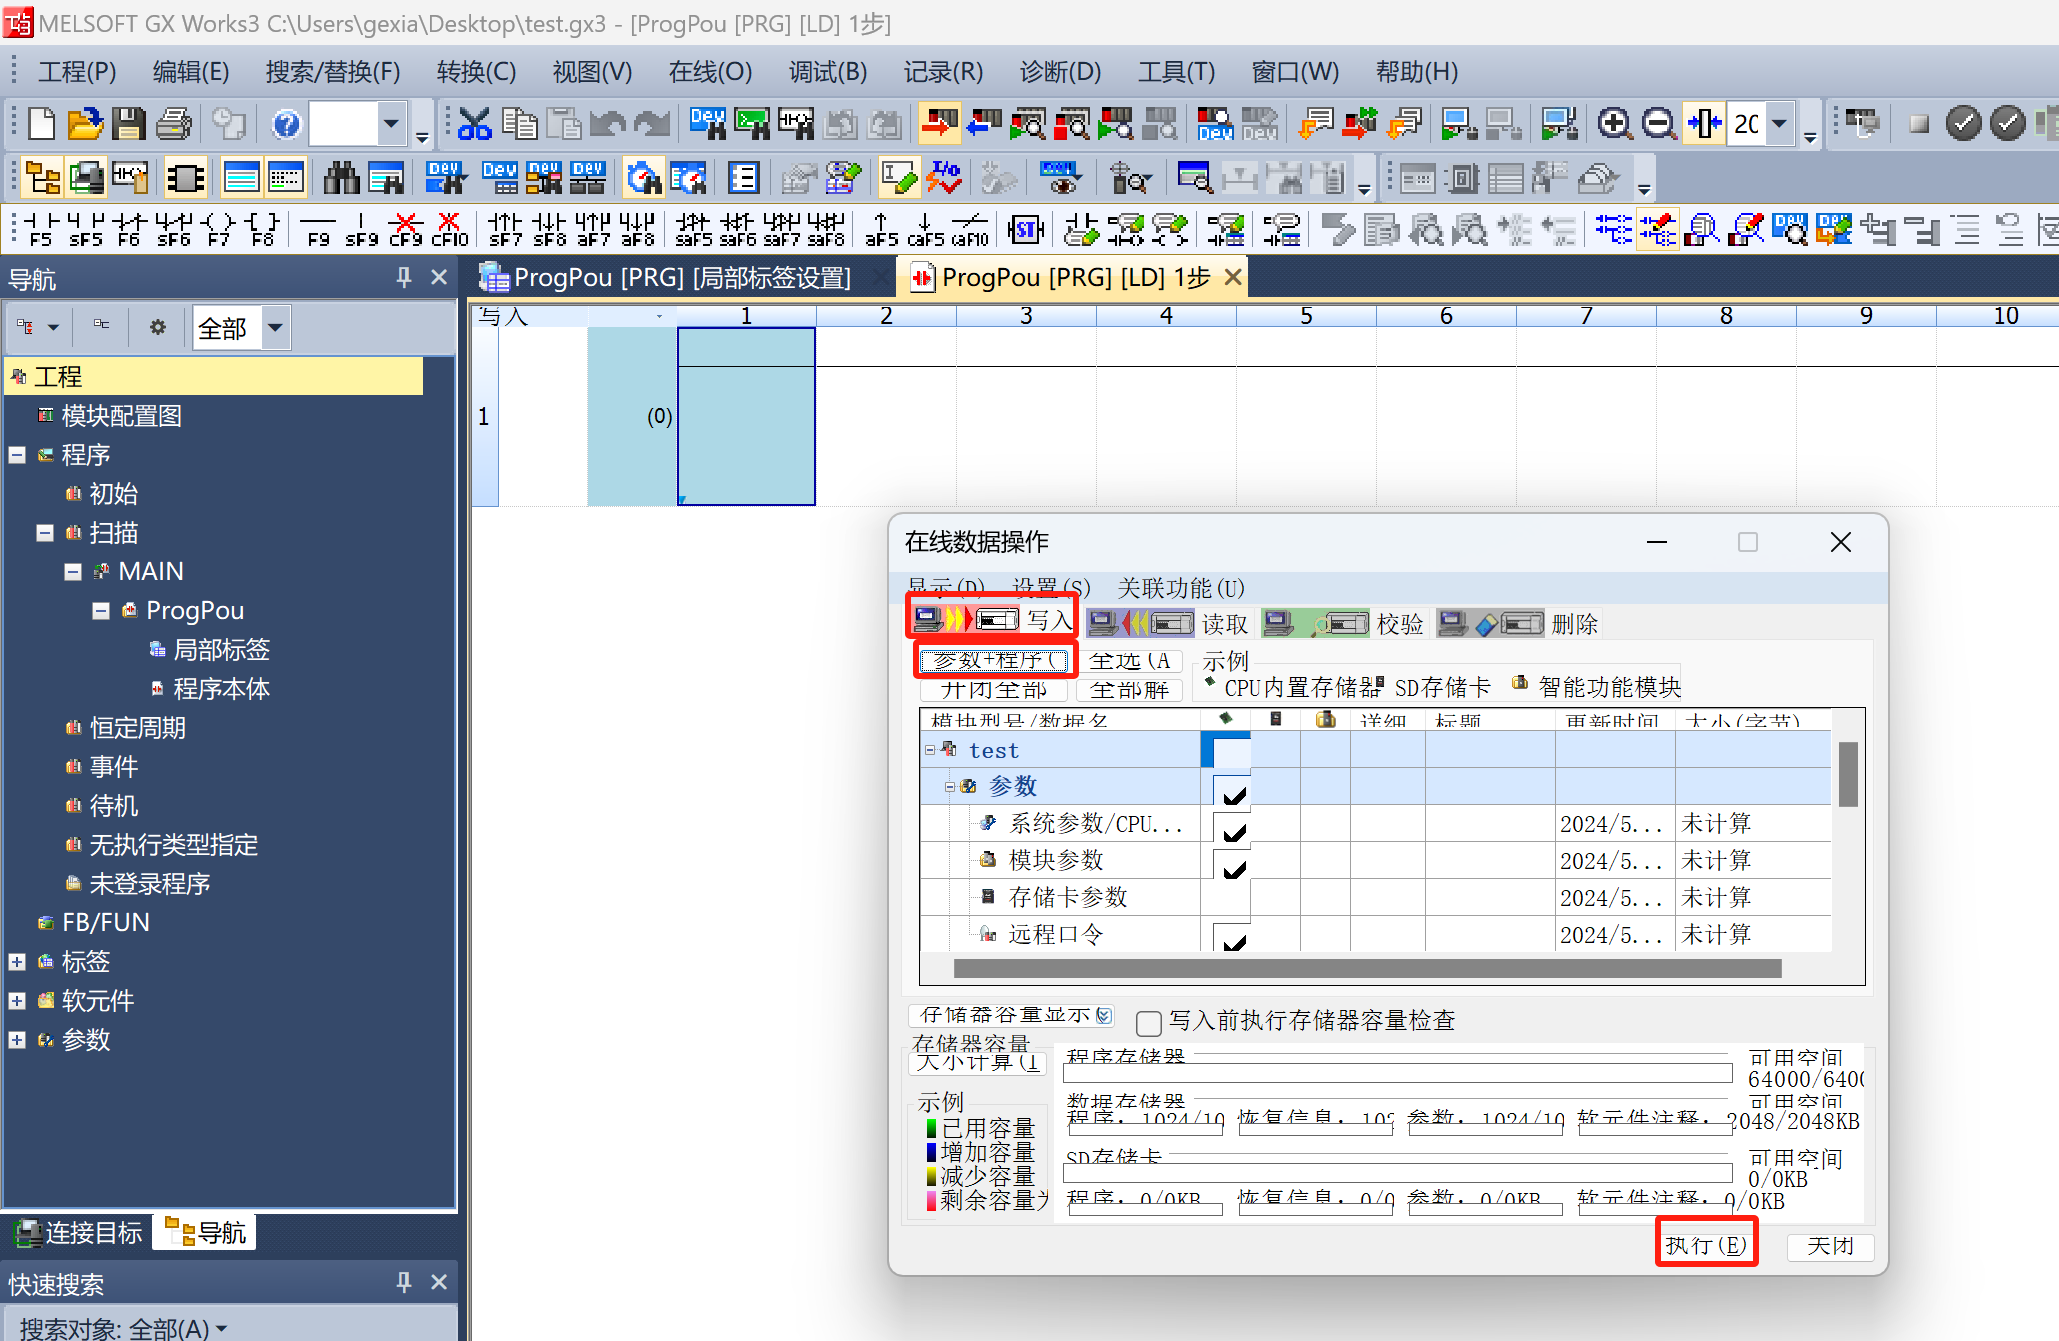Open Help with the question mark icon

click(286, 124)
